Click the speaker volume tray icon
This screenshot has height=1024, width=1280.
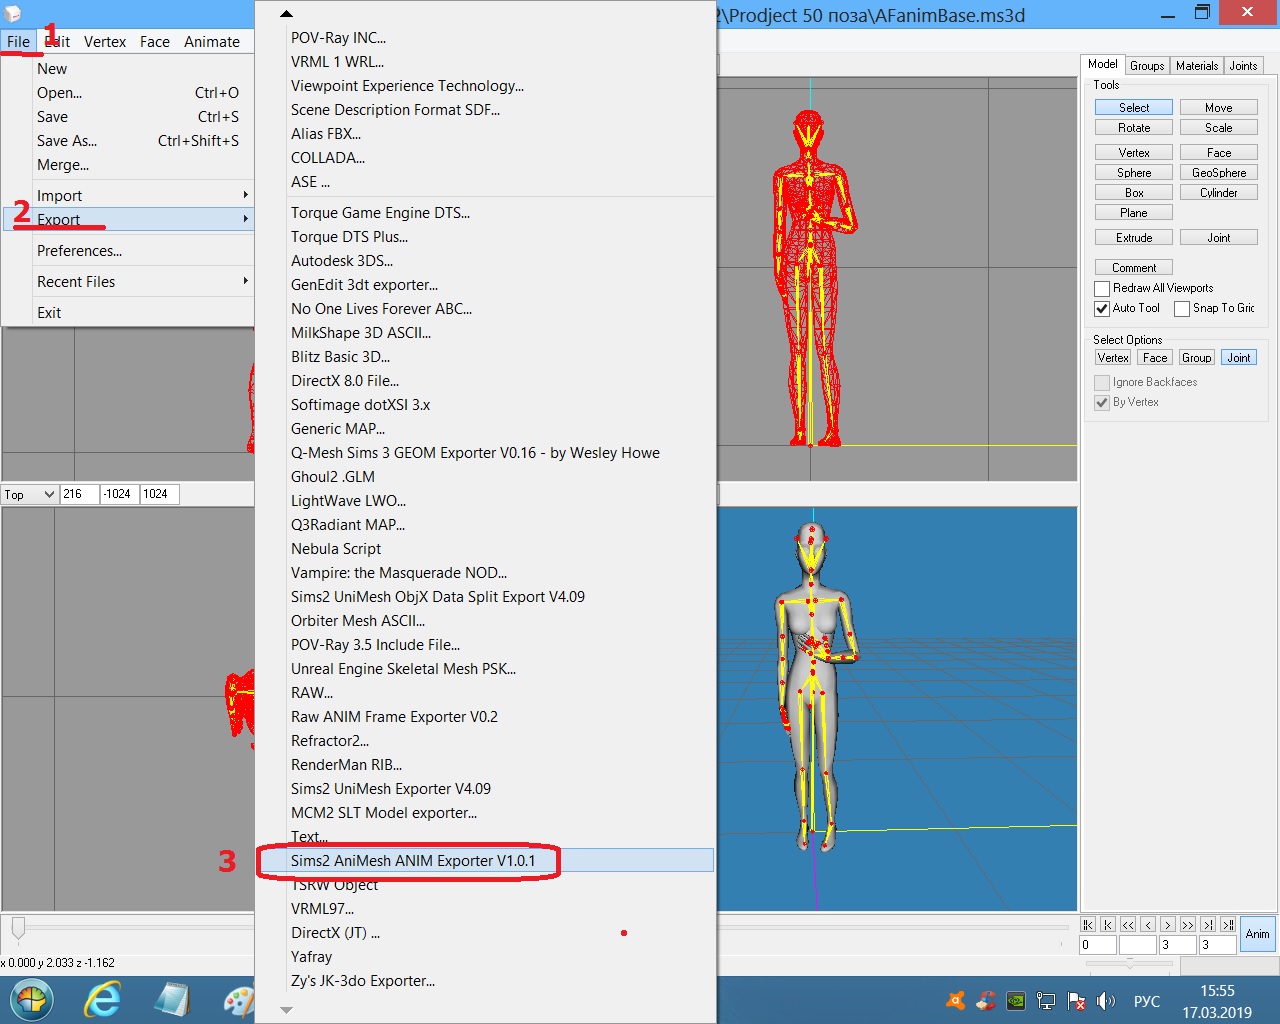[1105, 1000]
